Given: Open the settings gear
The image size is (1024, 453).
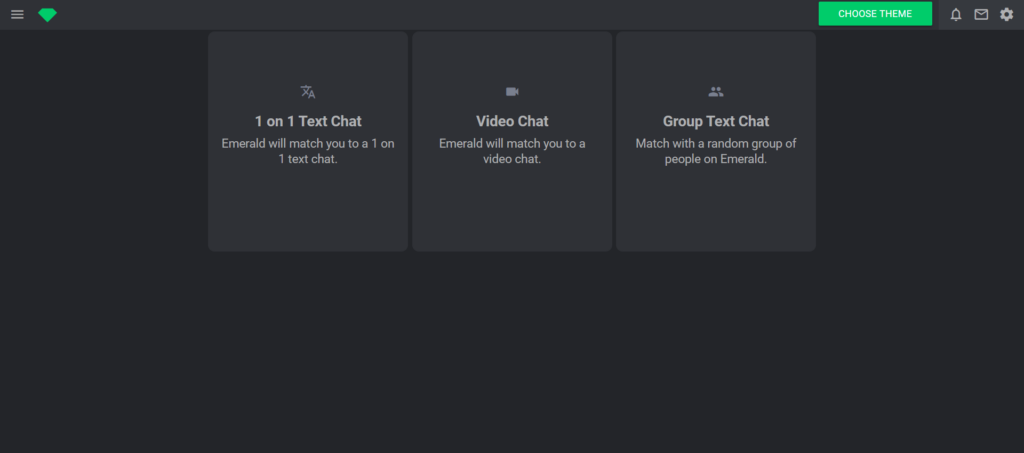Looking at the screenshot, I should [1006, 14].
